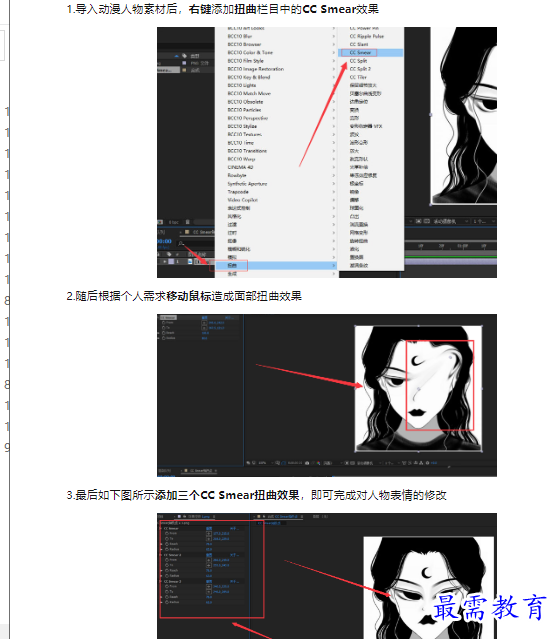Click search icon in step 1 timeline

tap(181, 243)
